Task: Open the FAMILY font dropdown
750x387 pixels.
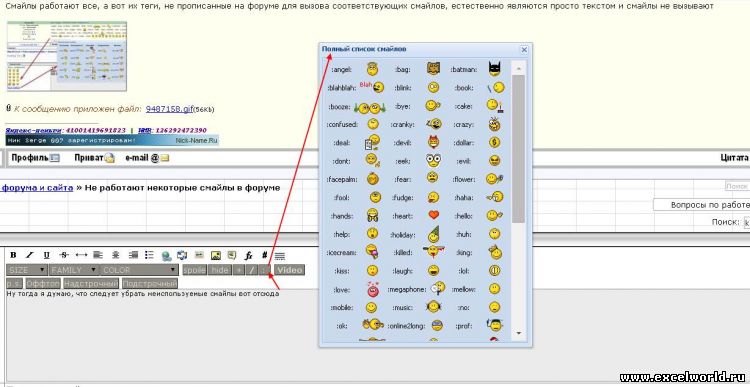Action: 74,270
